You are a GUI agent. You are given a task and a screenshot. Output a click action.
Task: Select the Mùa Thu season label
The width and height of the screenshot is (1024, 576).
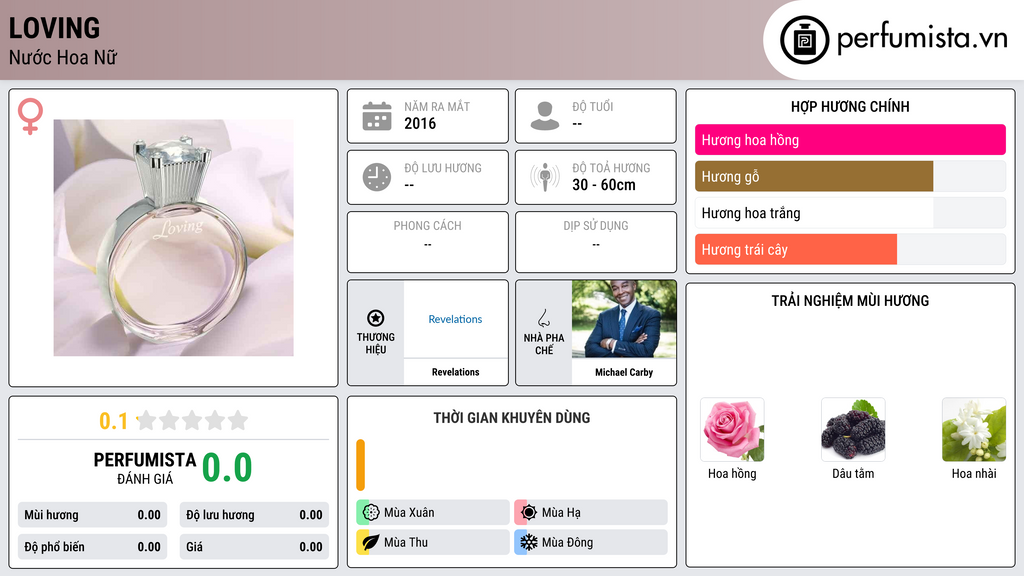[x=406, y=542]
